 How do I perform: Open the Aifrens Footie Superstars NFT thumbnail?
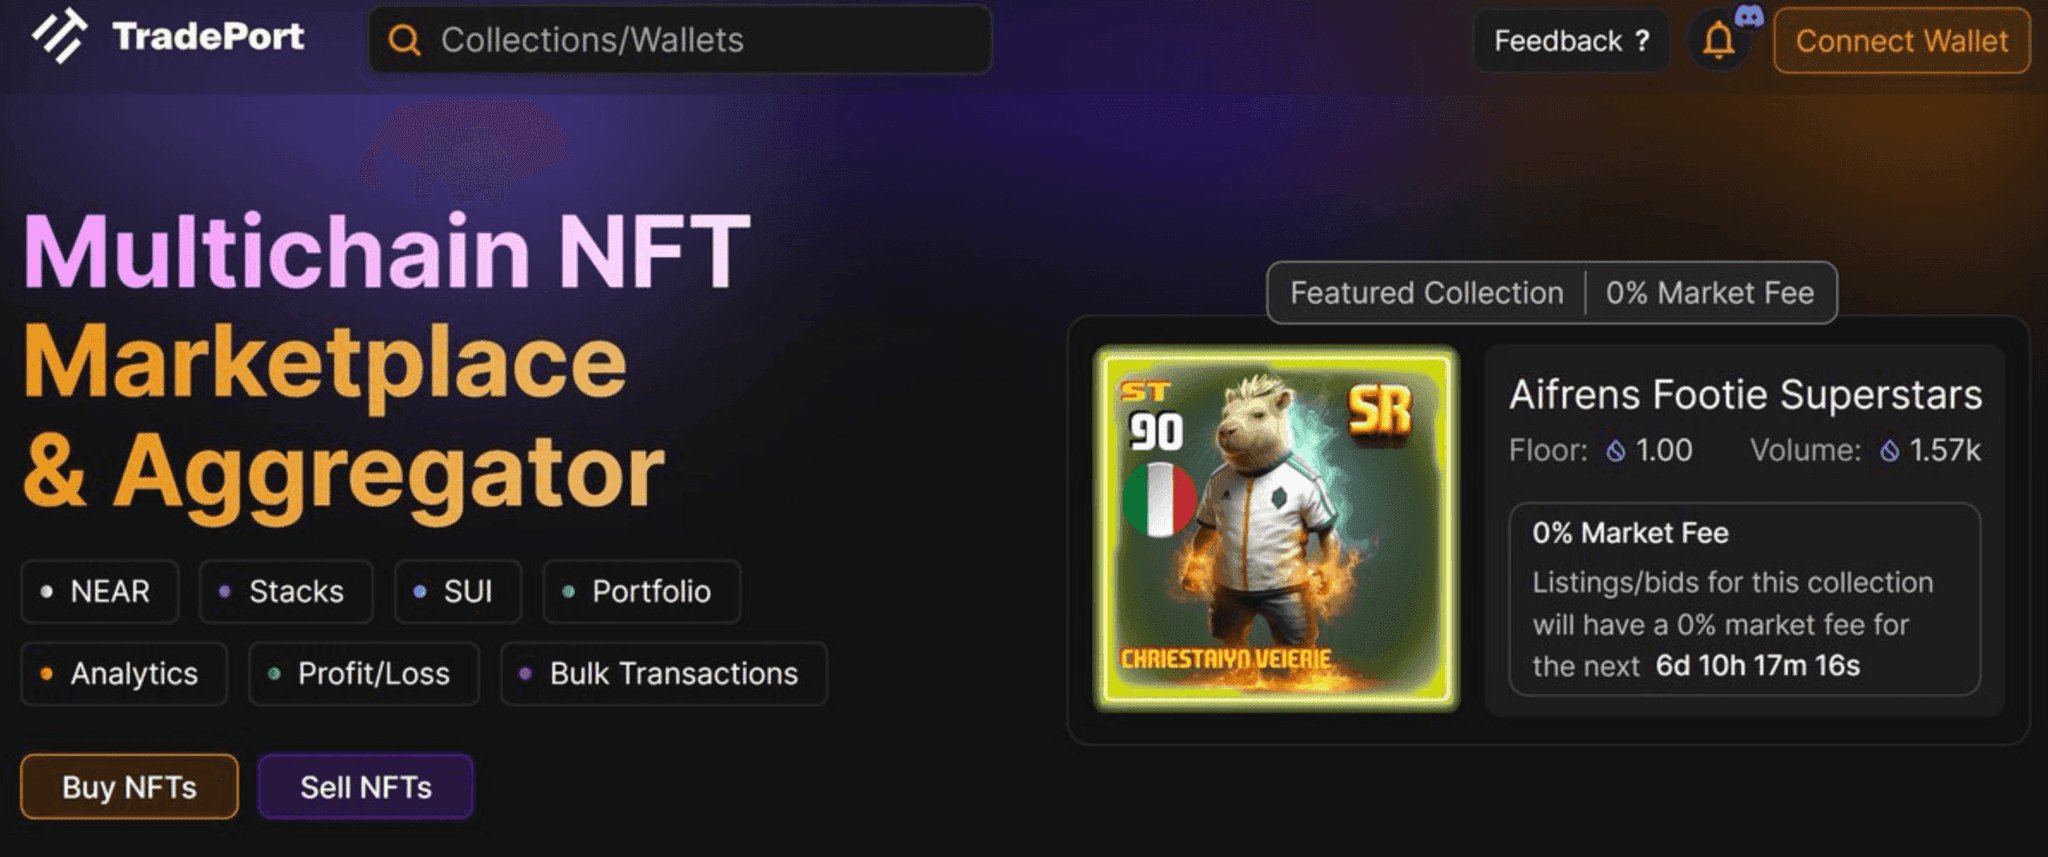1276,529
